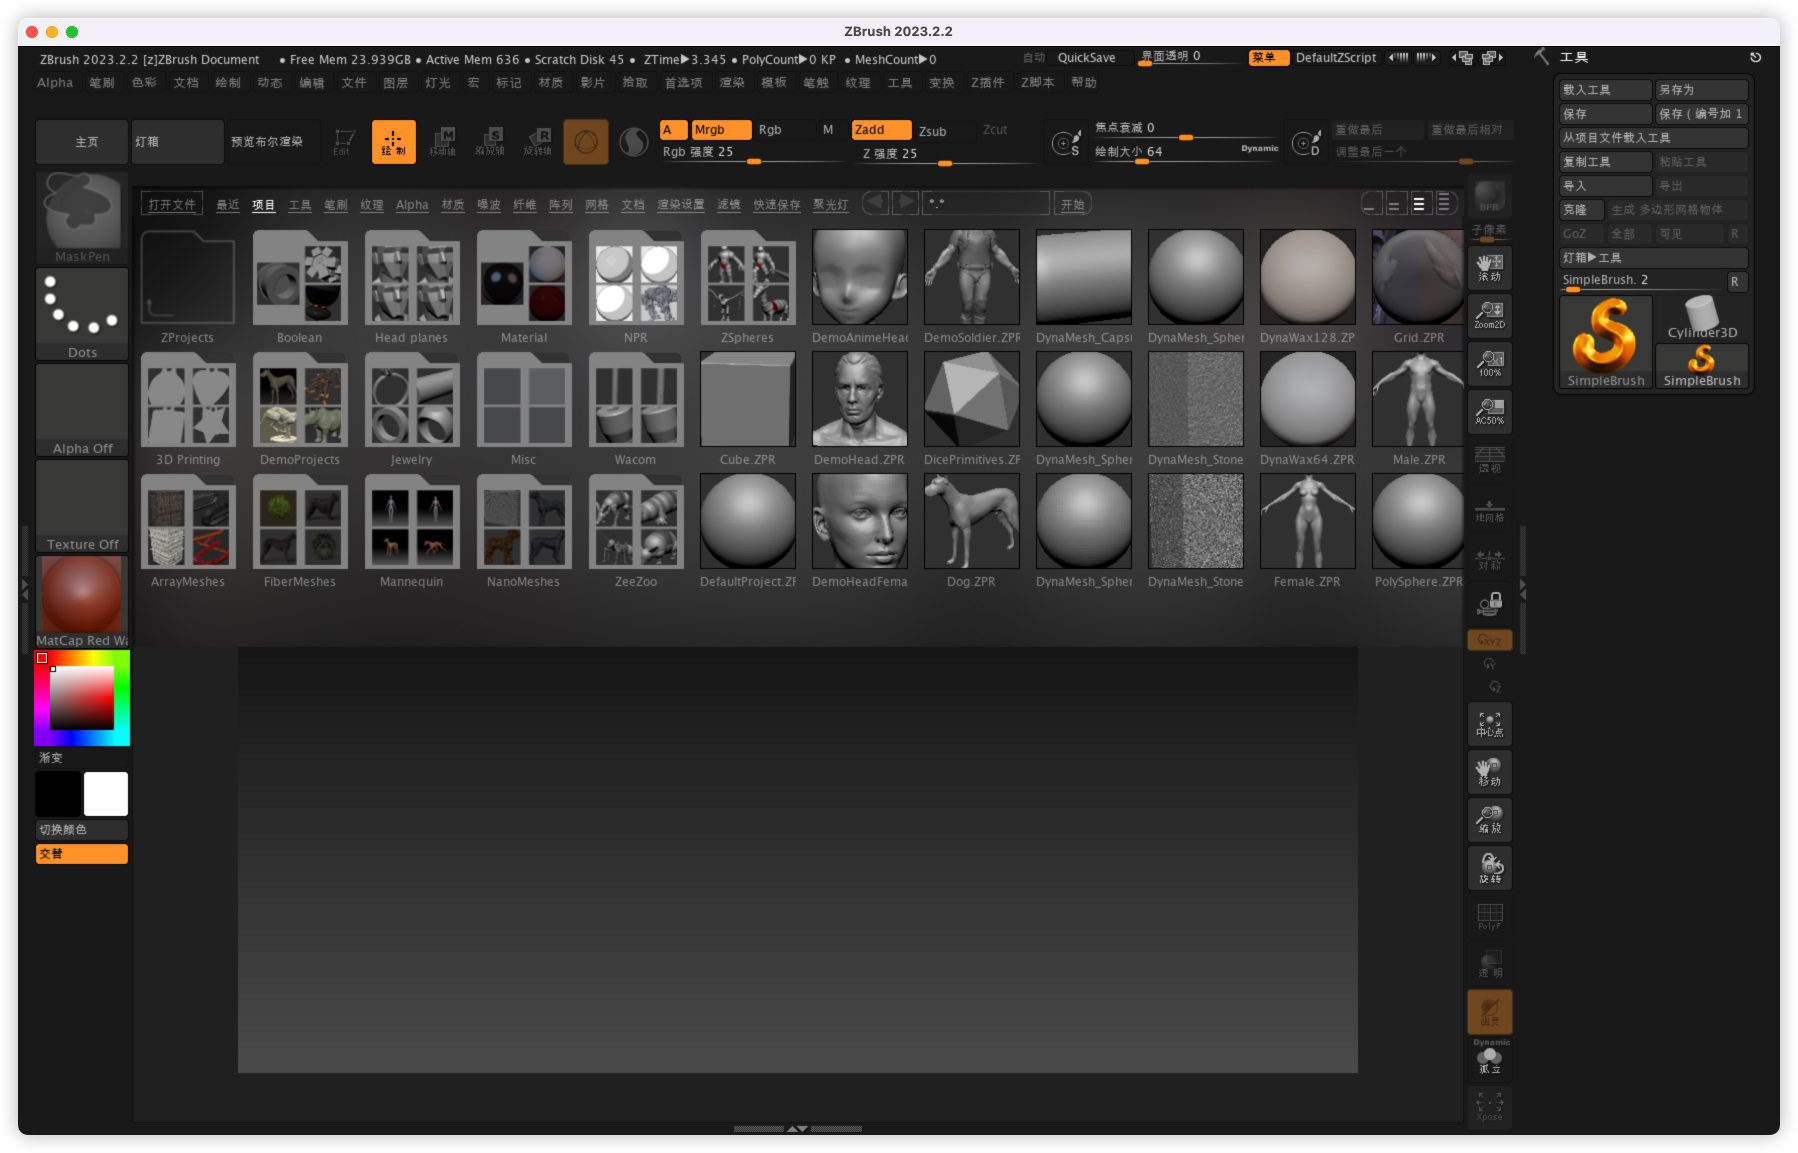The image size is (1798, 1153).
Task: Click the 旋转 (Rotate) view icon
Action: coord(1489,868)
